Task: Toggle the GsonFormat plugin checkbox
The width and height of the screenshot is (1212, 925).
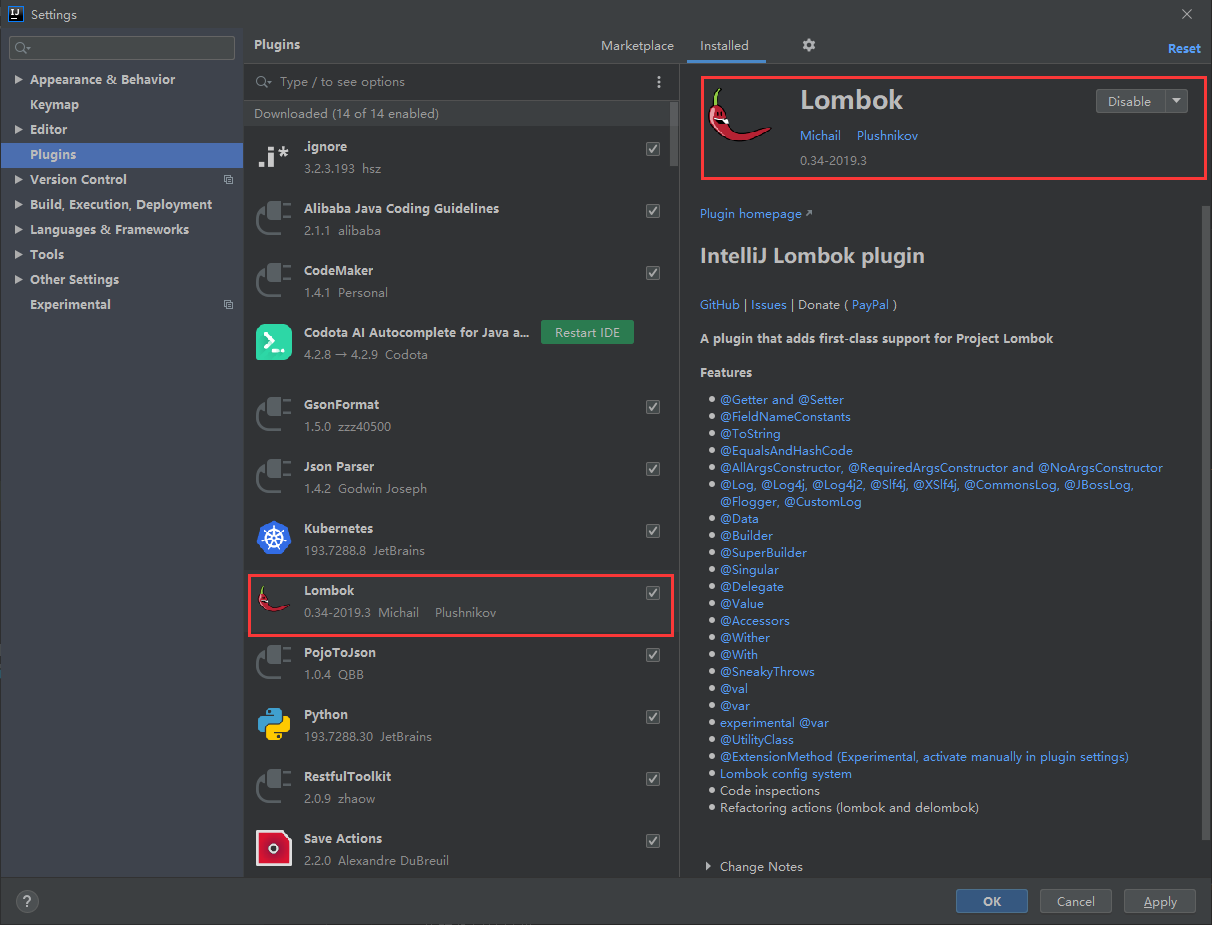Action: click(x=653, y=407)
